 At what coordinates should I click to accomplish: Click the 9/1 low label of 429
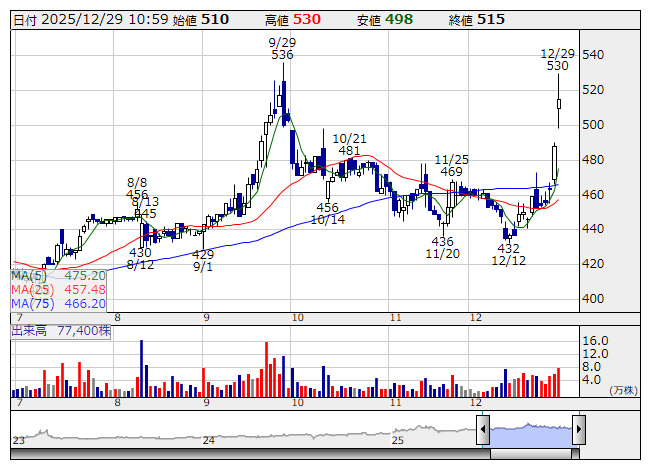coord(203,261)
